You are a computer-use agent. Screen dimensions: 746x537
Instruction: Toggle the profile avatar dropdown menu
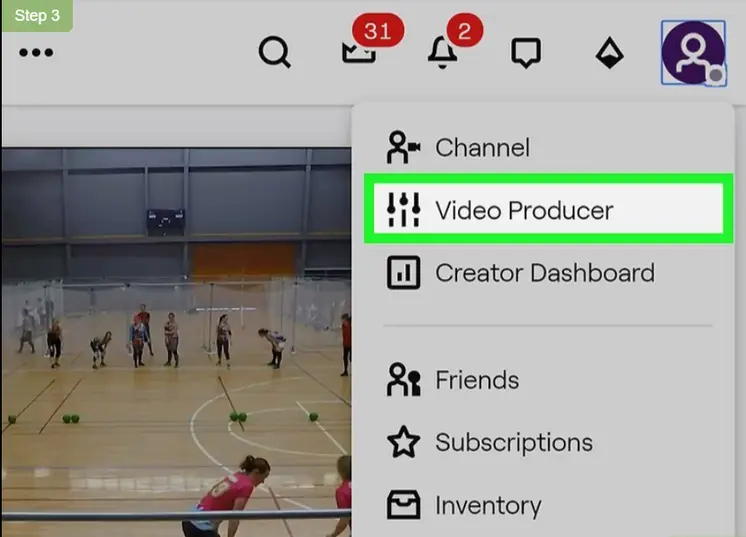pyautogui.click(x=693, y=52)
